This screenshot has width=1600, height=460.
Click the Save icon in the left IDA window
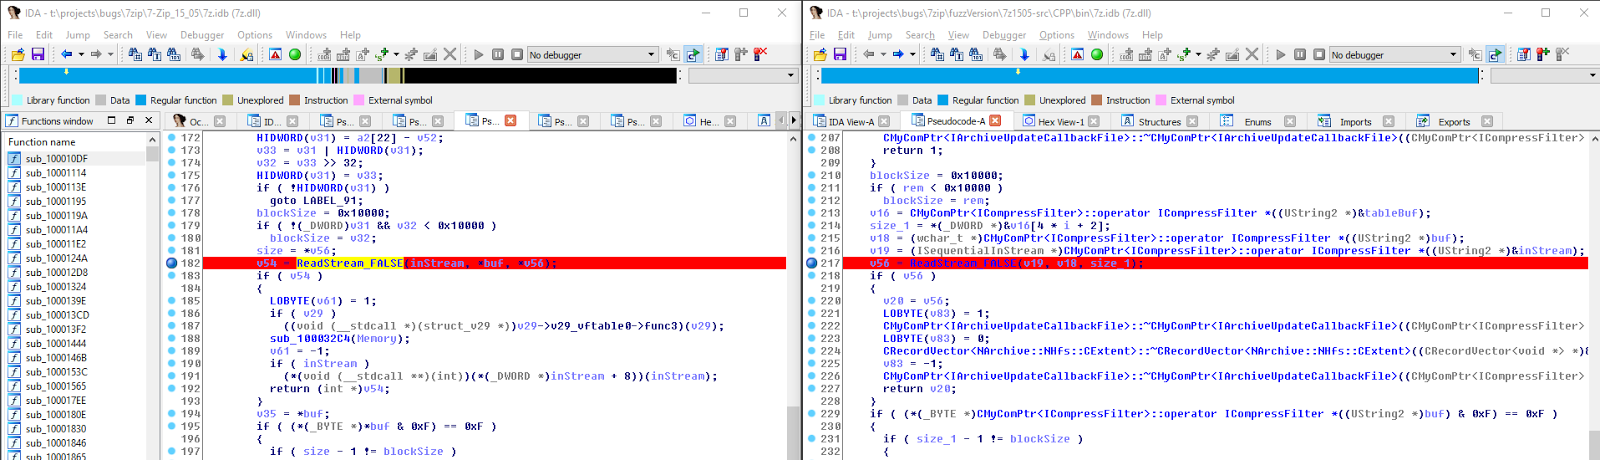click(x=37, y=54)
